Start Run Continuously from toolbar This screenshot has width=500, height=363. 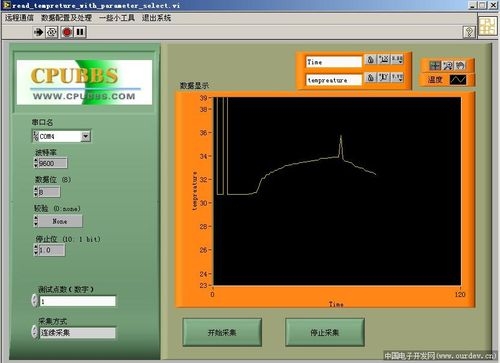52,32
